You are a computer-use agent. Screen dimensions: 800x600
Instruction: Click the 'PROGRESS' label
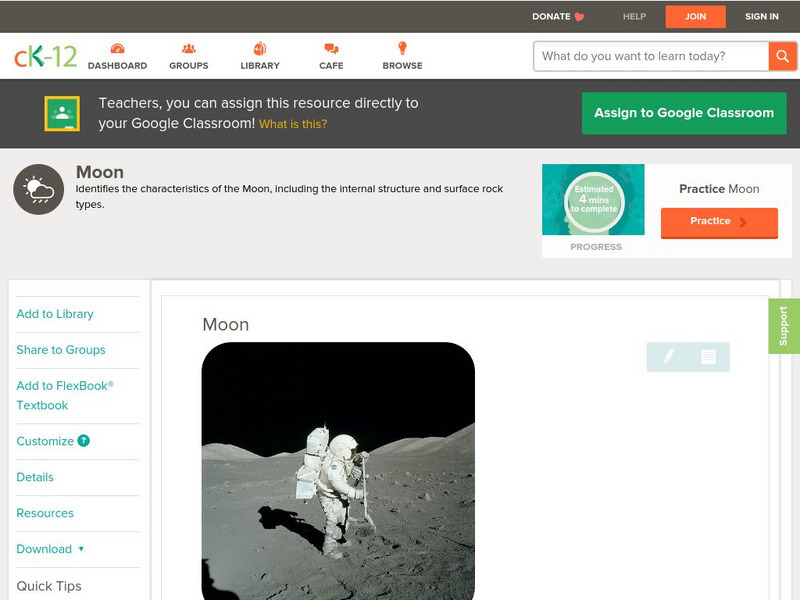pyautogui.click(x=596, y=247)
